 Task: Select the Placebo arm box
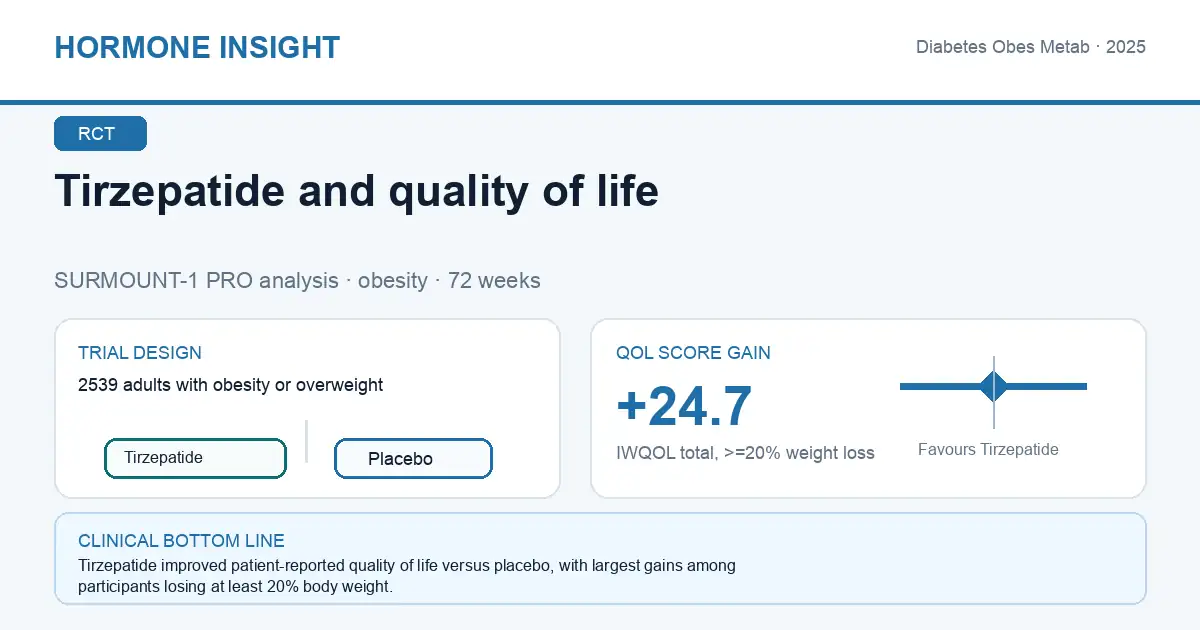413,459
